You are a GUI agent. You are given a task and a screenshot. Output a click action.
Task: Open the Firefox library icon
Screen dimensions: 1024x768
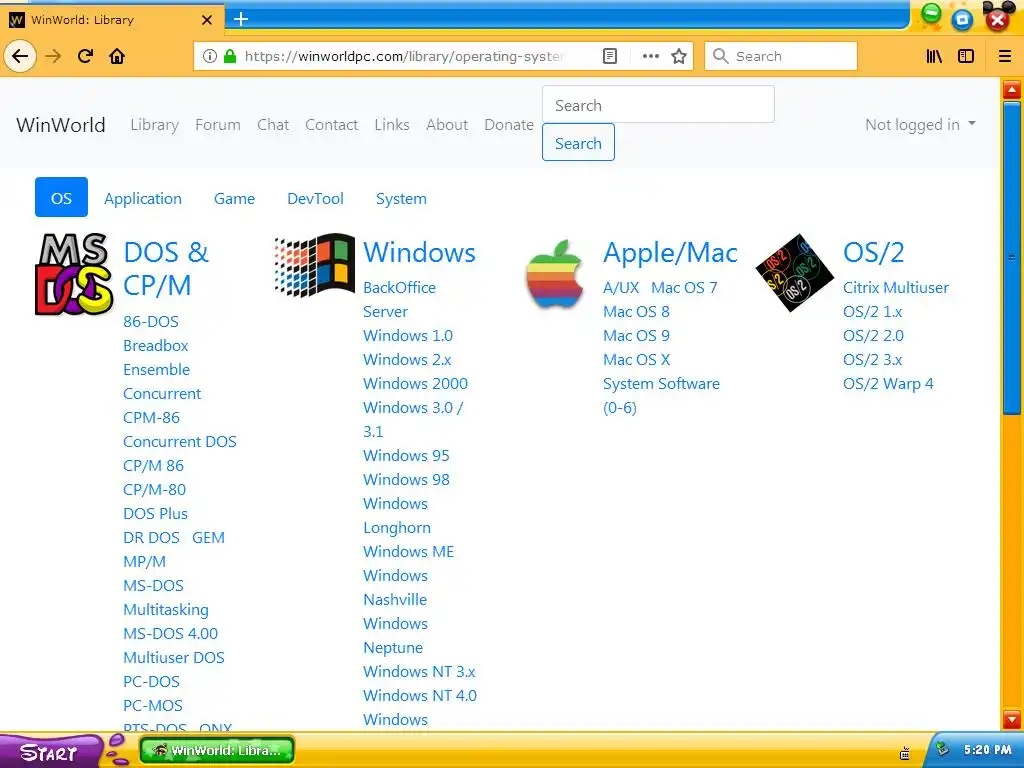tap(935, 56)
